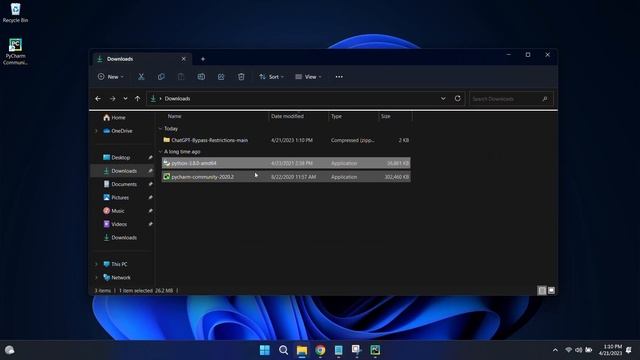Open the PyCharm Community desktop shortcut
640x360 pixels.
pyautogui.click(x=16, y=51)
